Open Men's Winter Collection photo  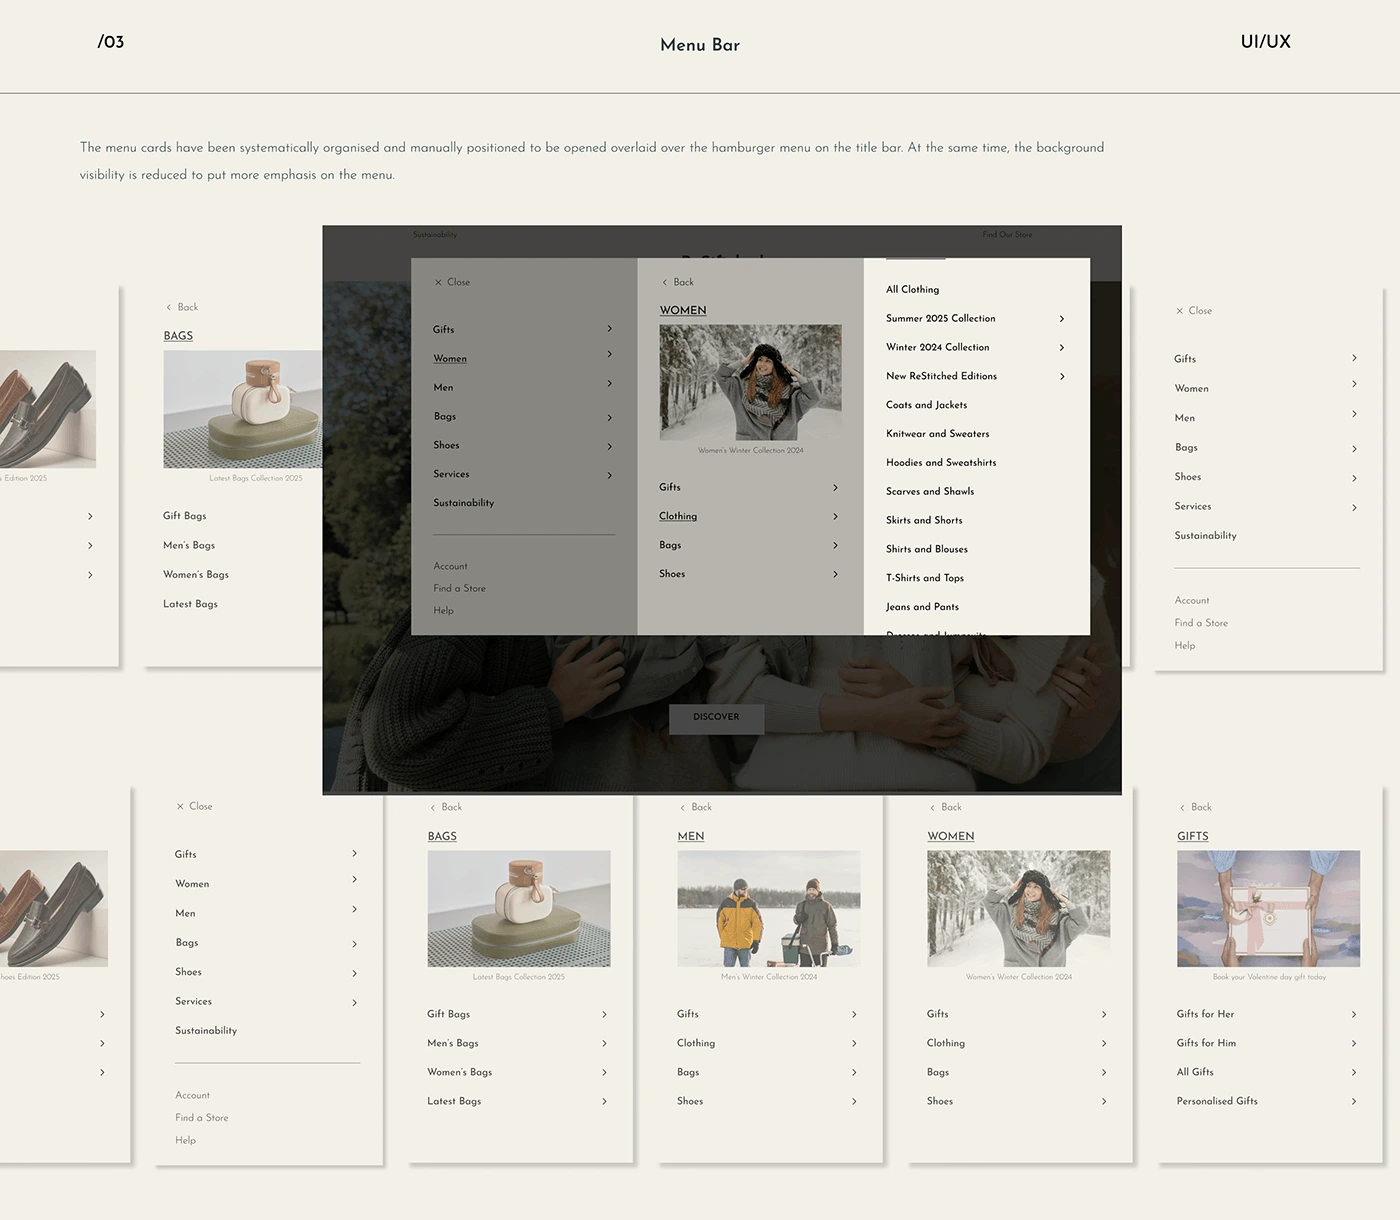[769, 909]
